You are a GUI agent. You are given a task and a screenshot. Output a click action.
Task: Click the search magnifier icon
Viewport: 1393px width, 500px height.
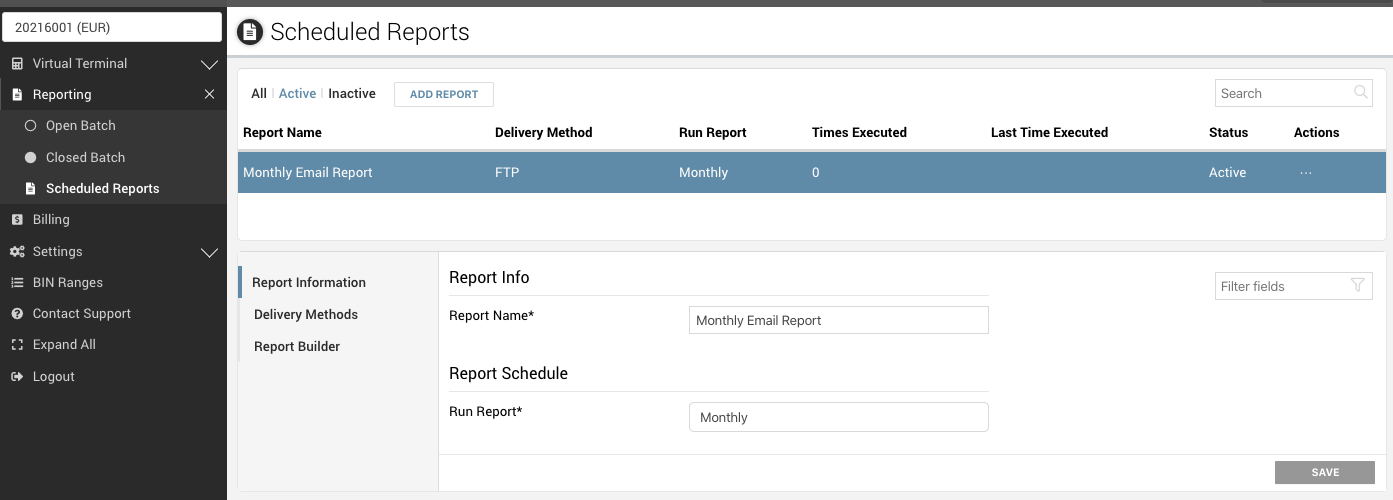1361,93
